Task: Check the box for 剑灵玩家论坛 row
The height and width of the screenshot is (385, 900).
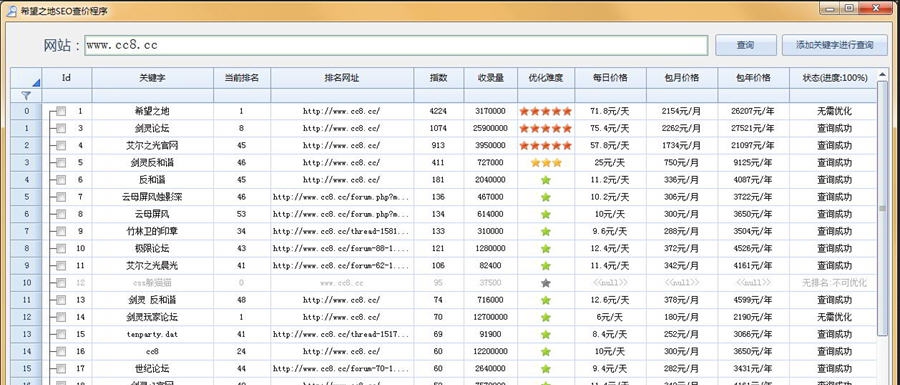Action: [61, 317]
